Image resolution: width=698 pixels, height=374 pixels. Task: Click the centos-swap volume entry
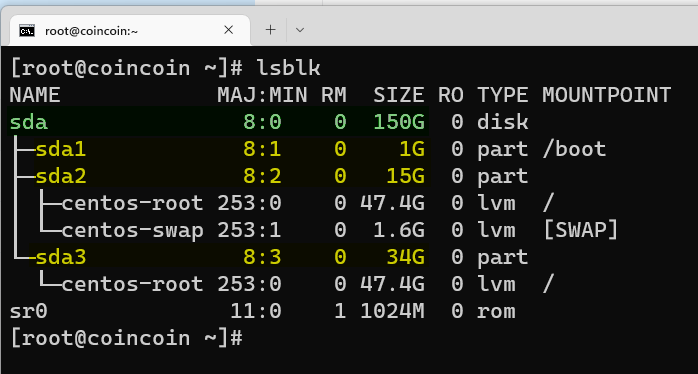(x=132, y=231)
